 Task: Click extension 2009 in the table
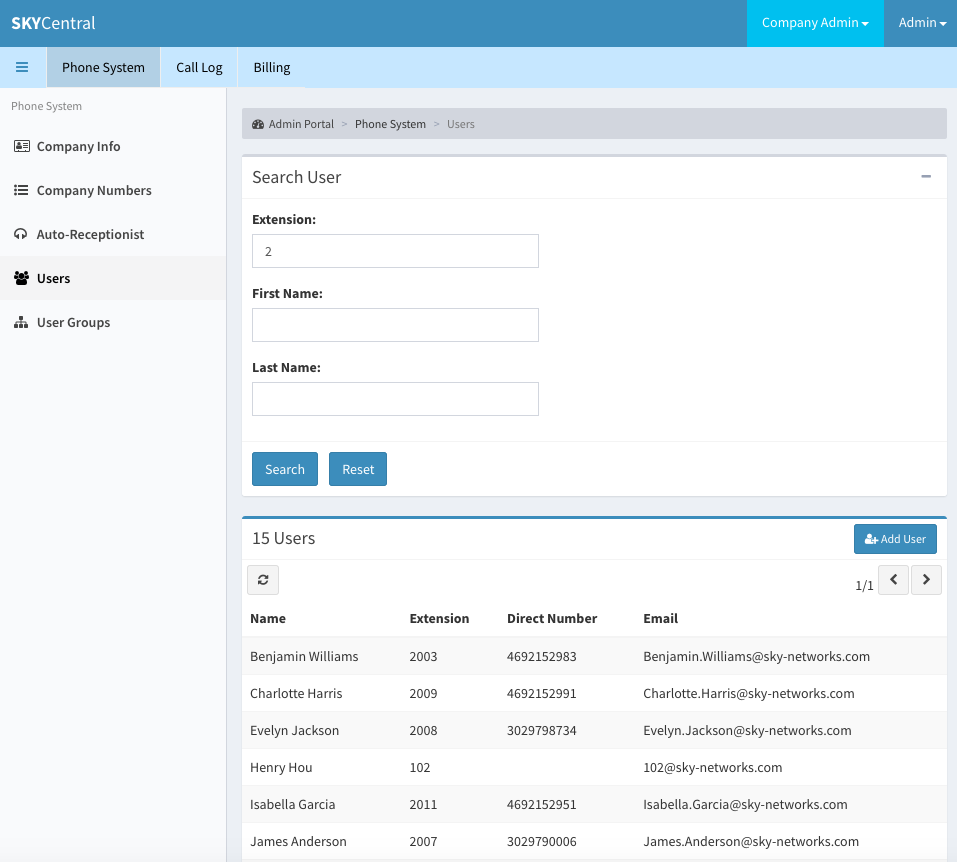click(423, 694)
